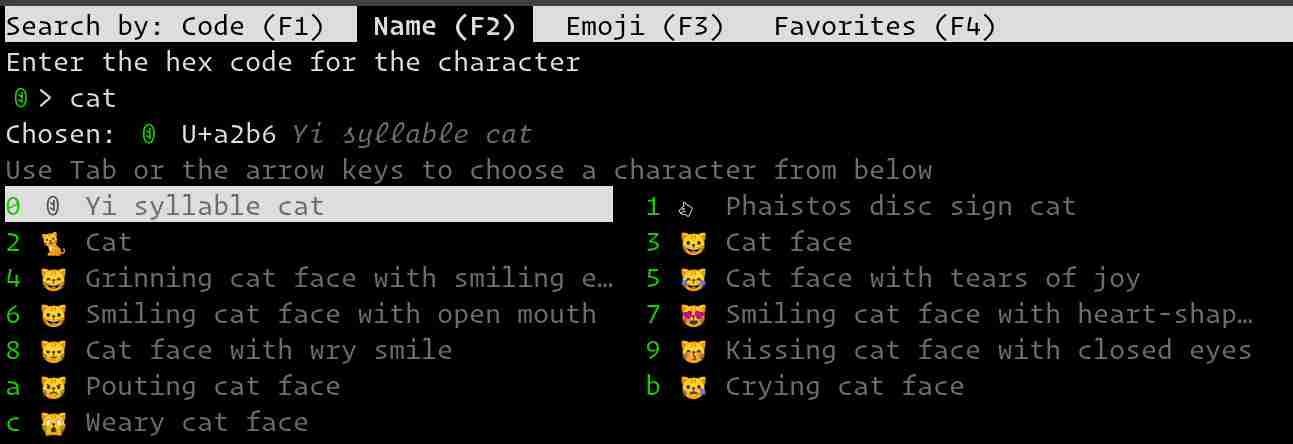Click the crying cat face emoji

point(692,387)
